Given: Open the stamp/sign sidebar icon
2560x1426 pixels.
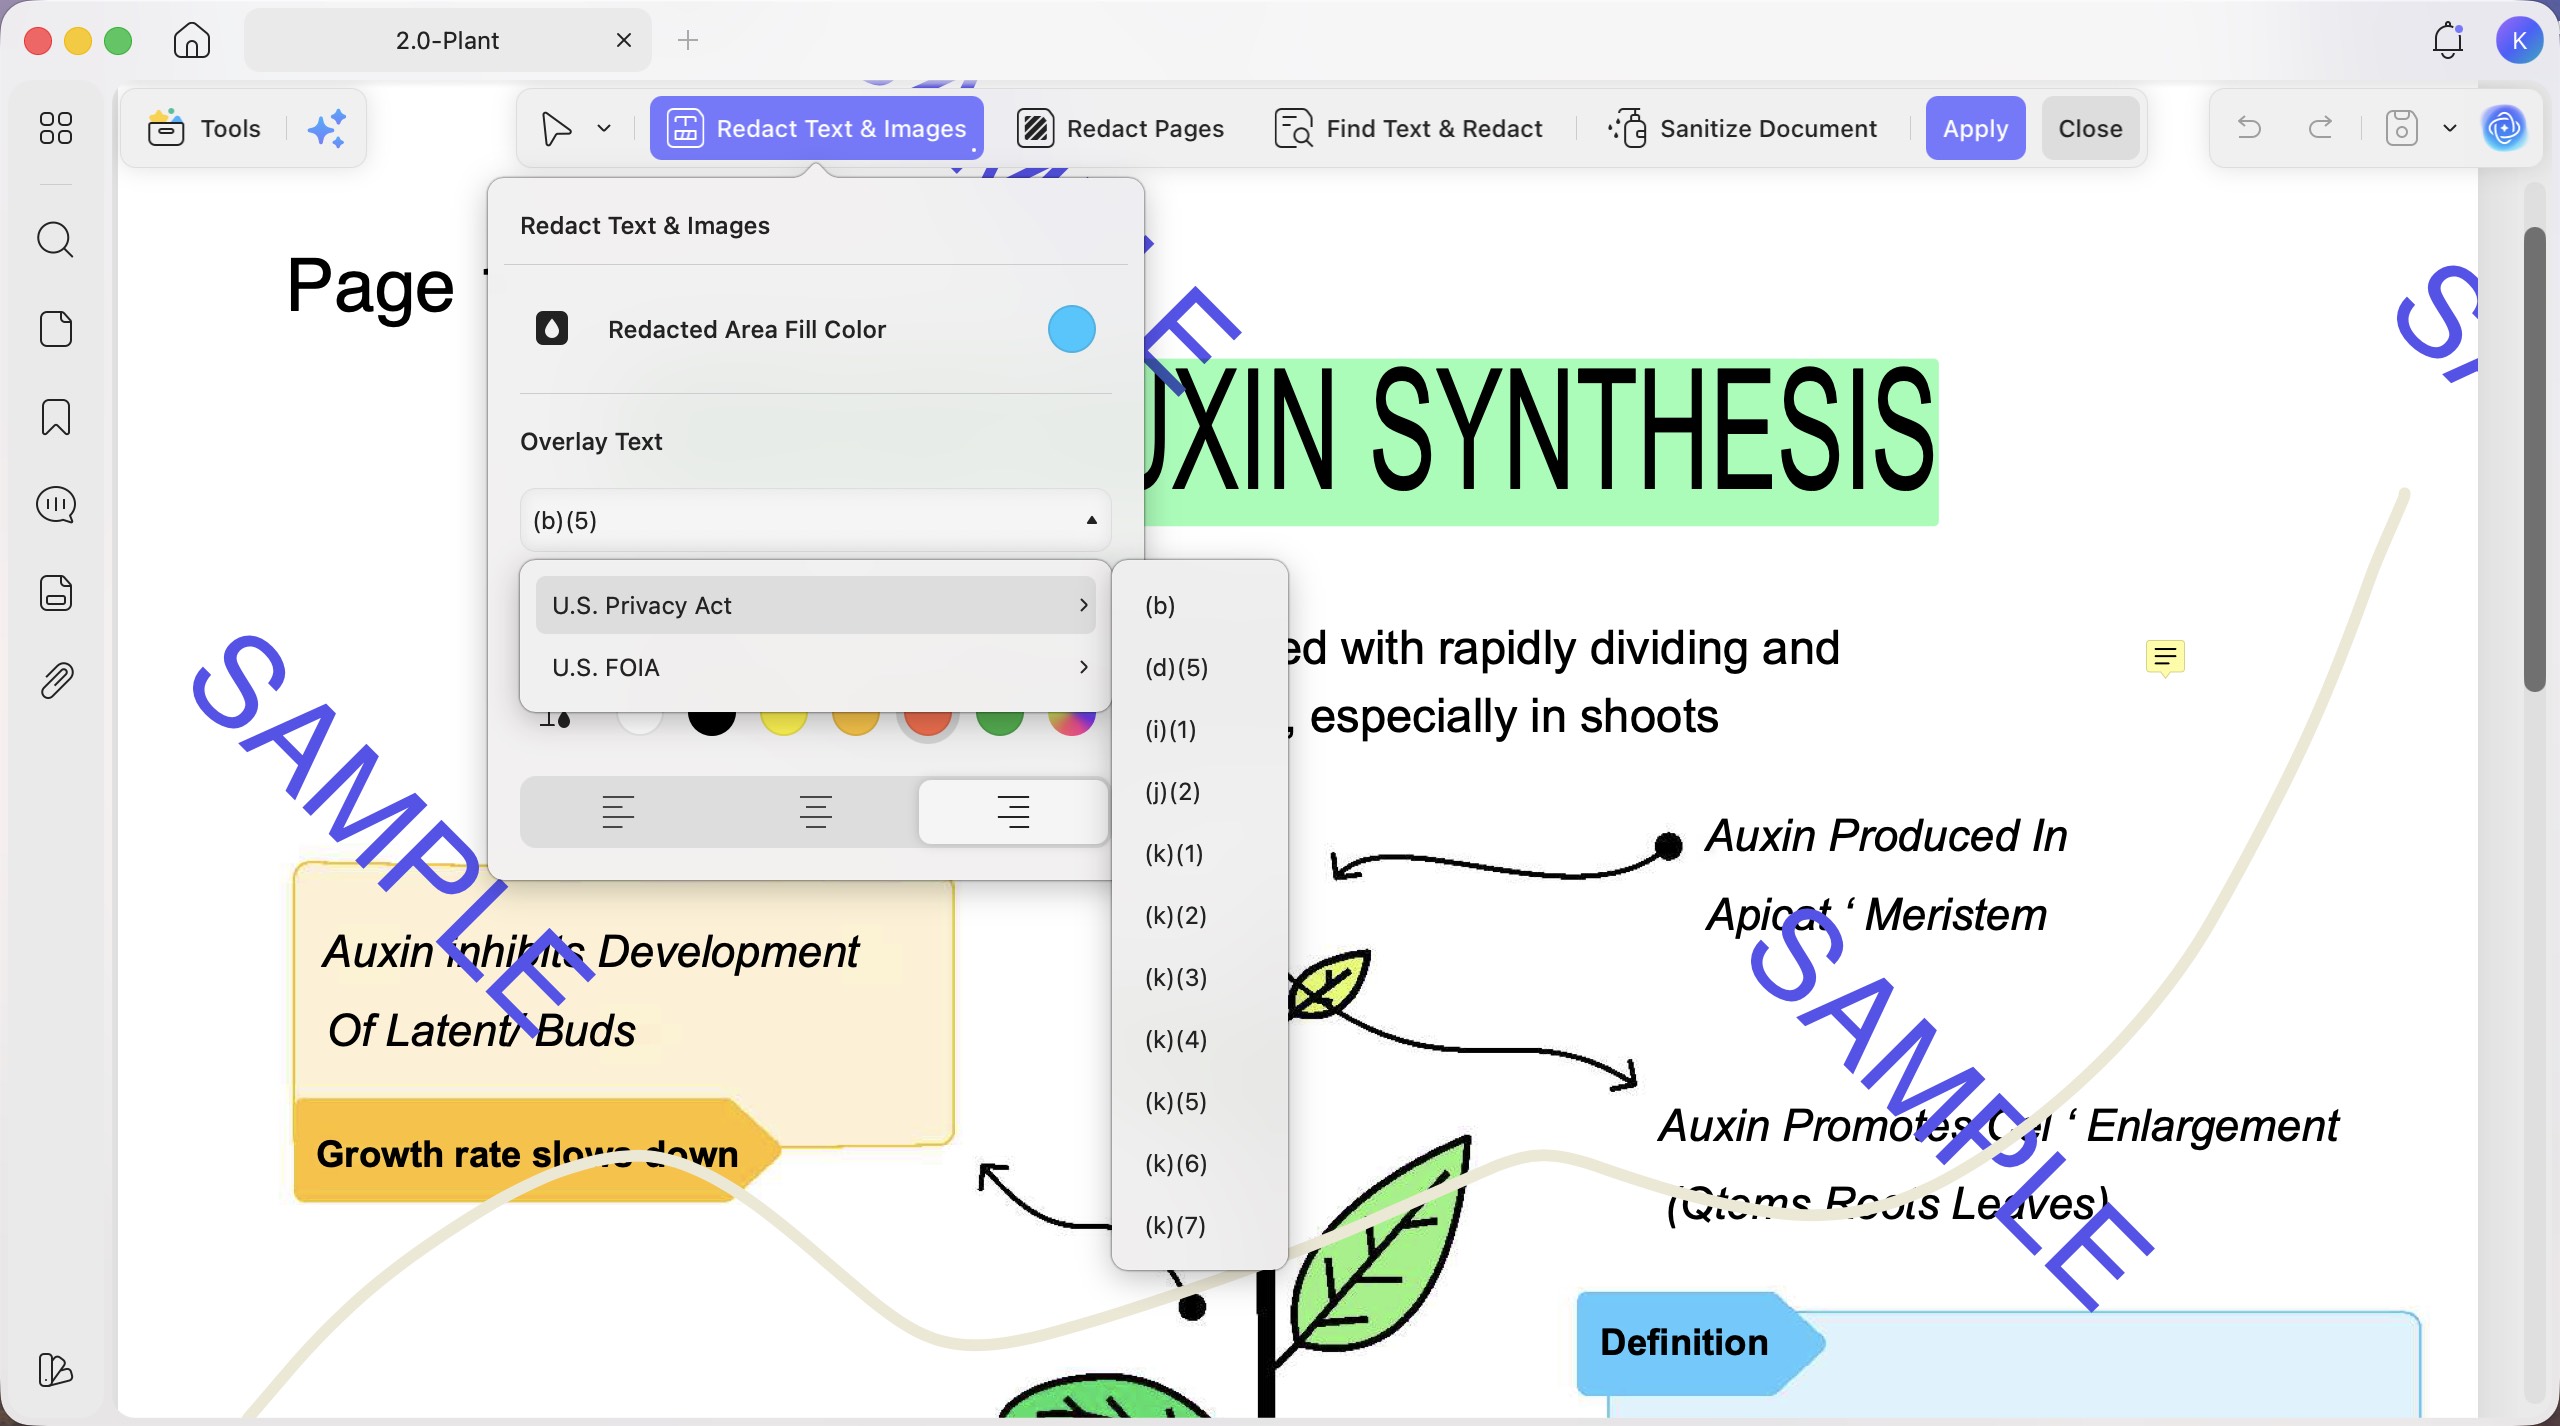Looking at the screenshot, I should [x=56, y=592].
